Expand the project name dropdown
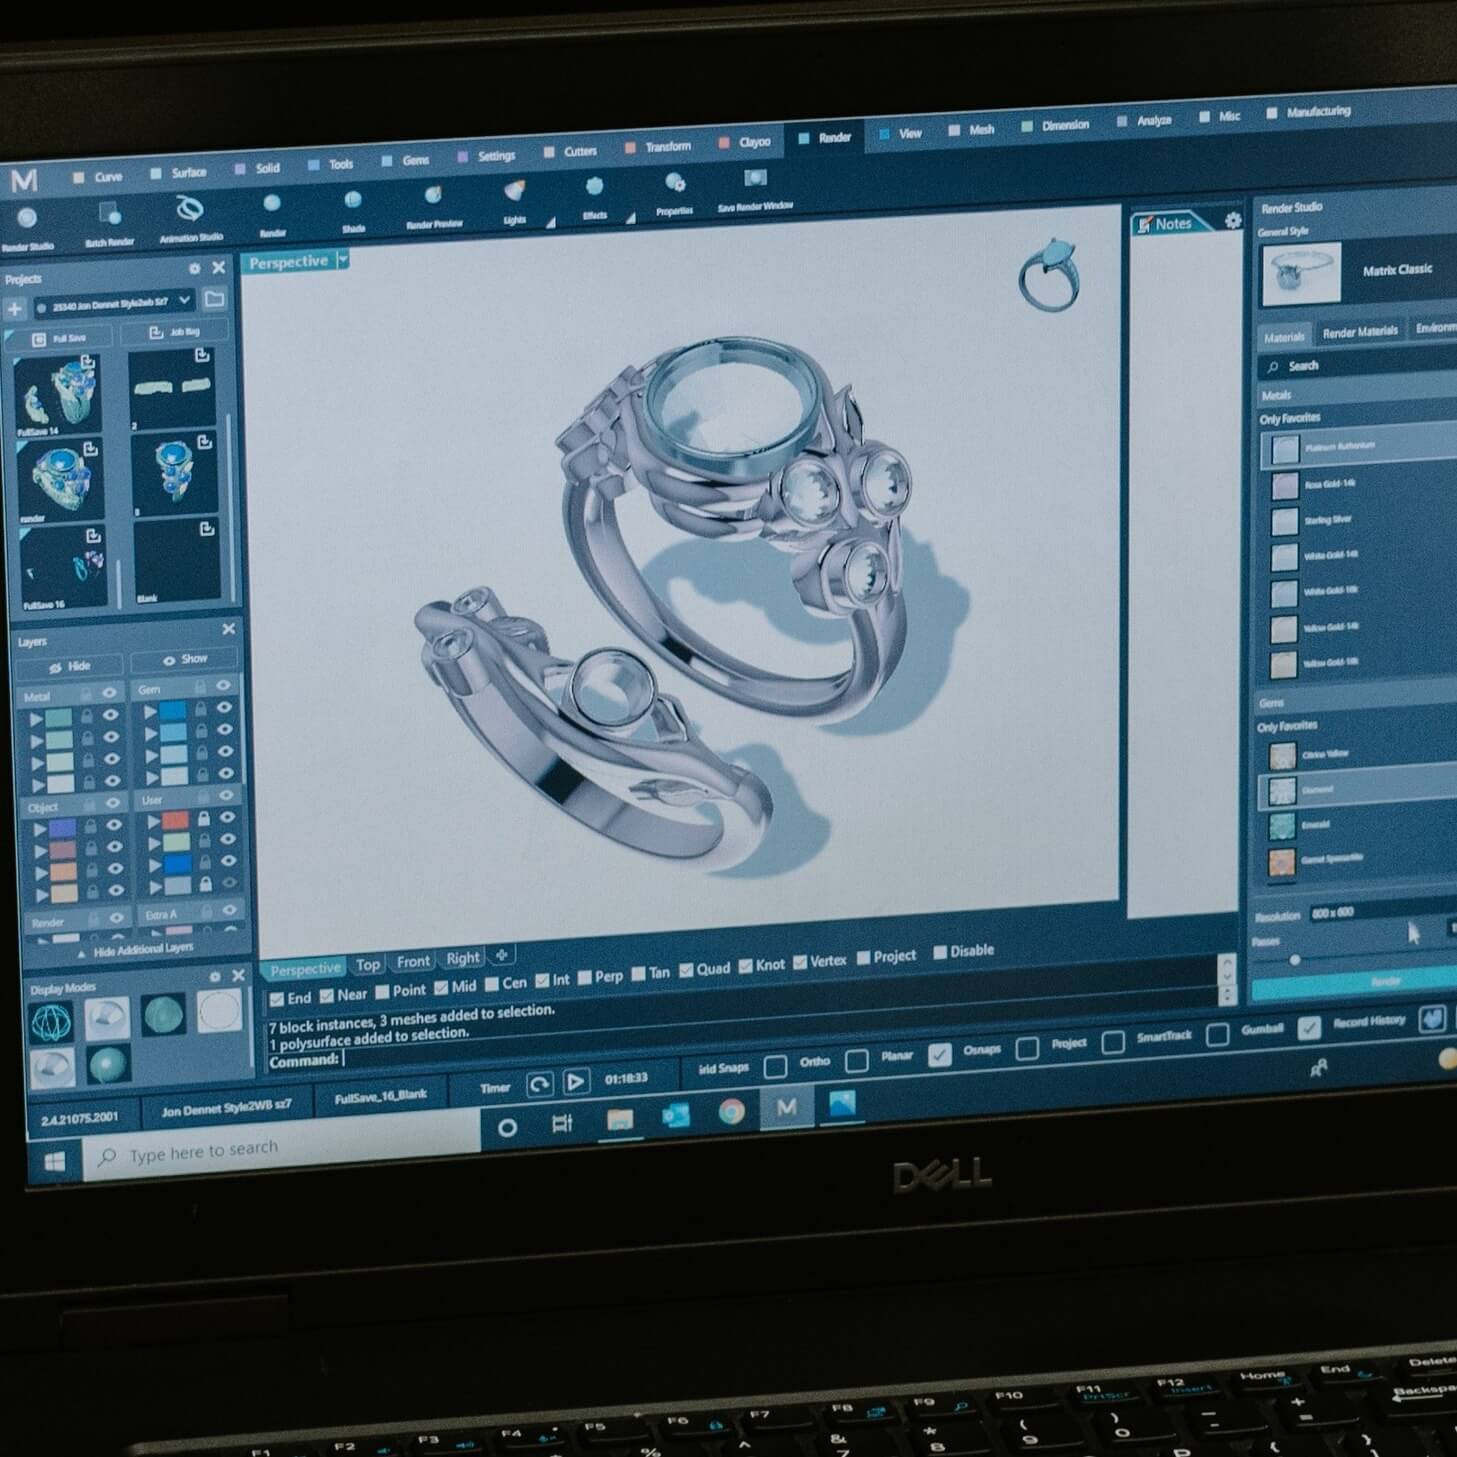 (185, 300)
